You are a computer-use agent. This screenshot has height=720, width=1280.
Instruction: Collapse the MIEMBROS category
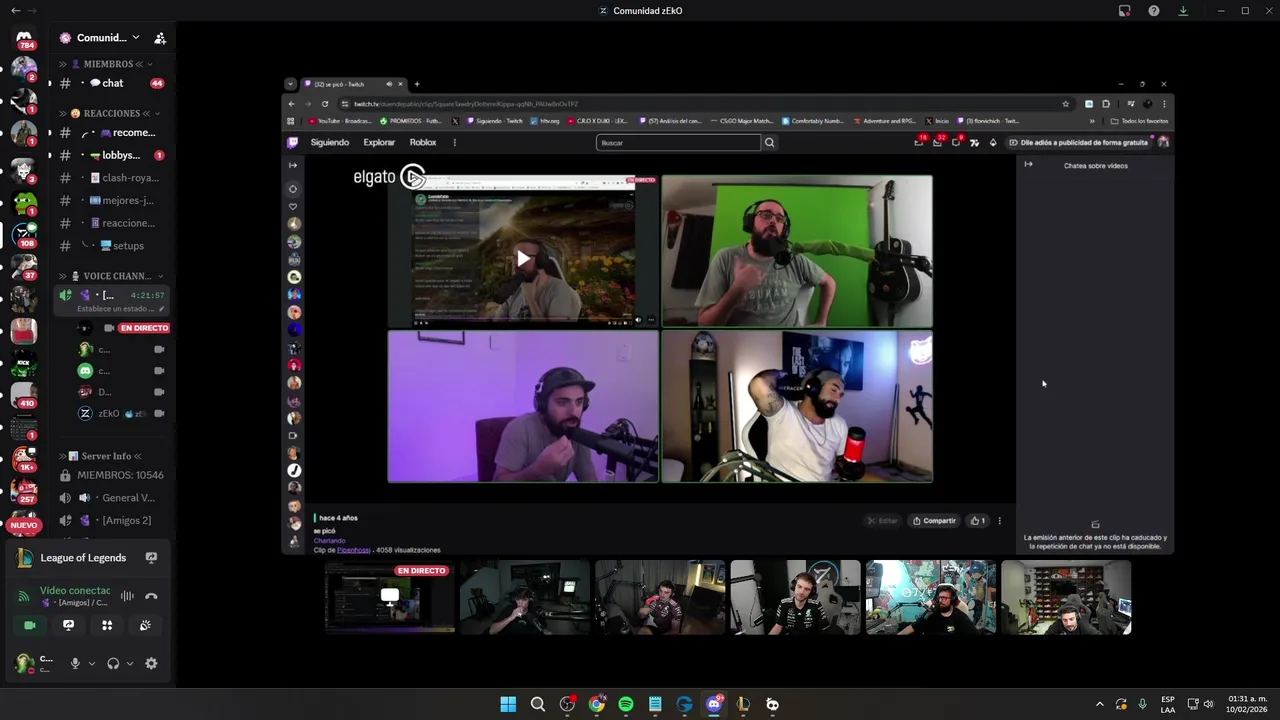pos(107,64)
